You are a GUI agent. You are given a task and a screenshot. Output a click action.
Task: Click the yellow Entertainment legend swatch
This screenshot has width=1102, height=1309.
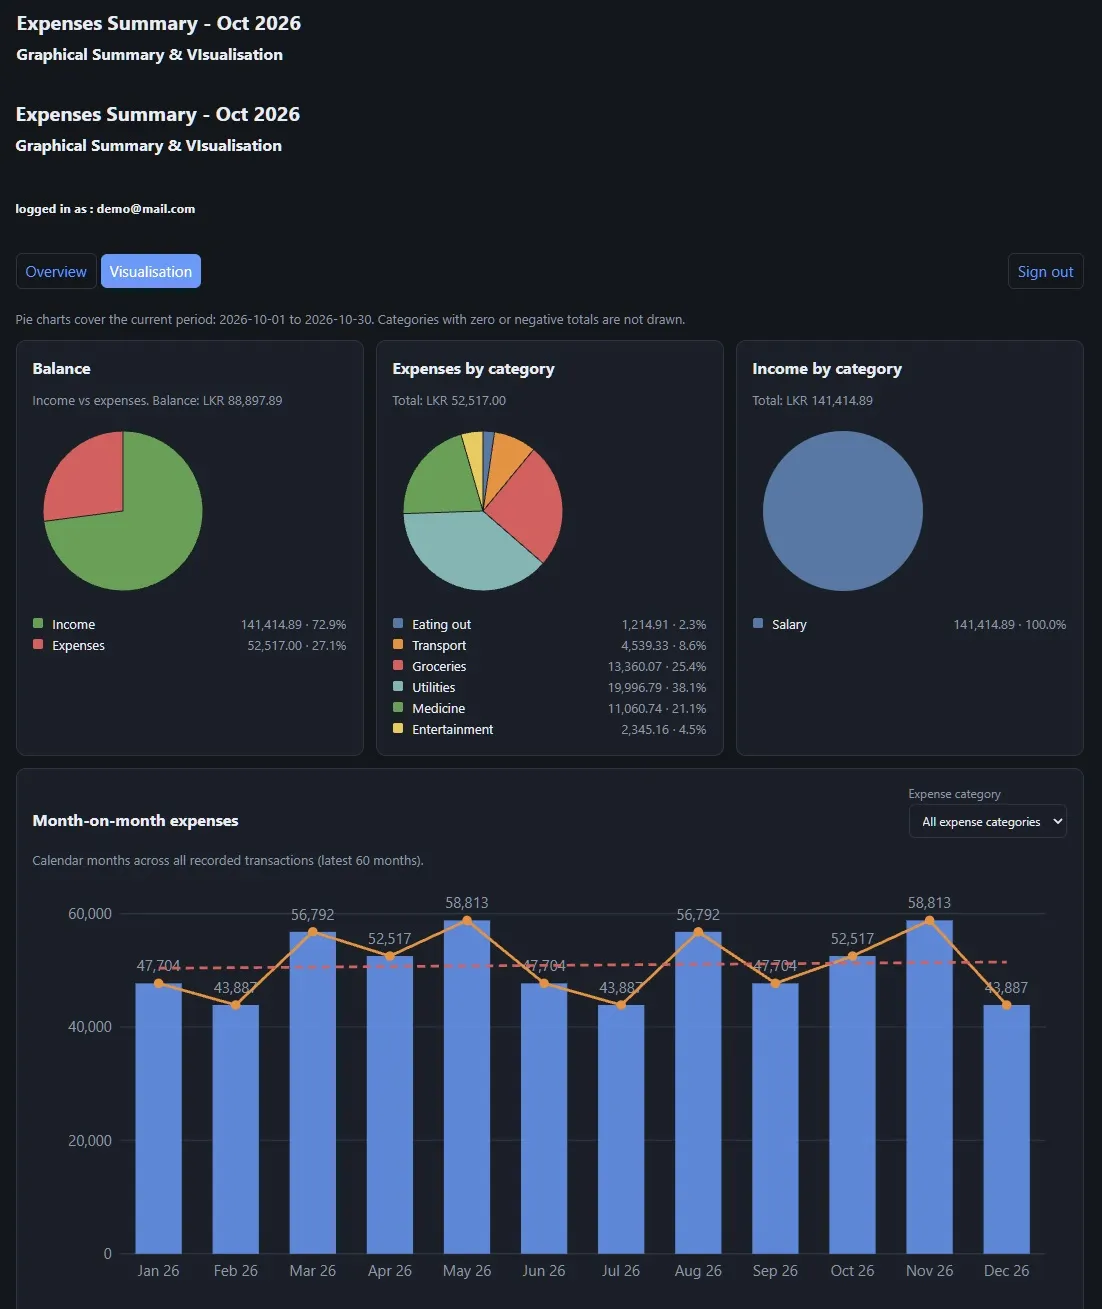coord(398,728)
